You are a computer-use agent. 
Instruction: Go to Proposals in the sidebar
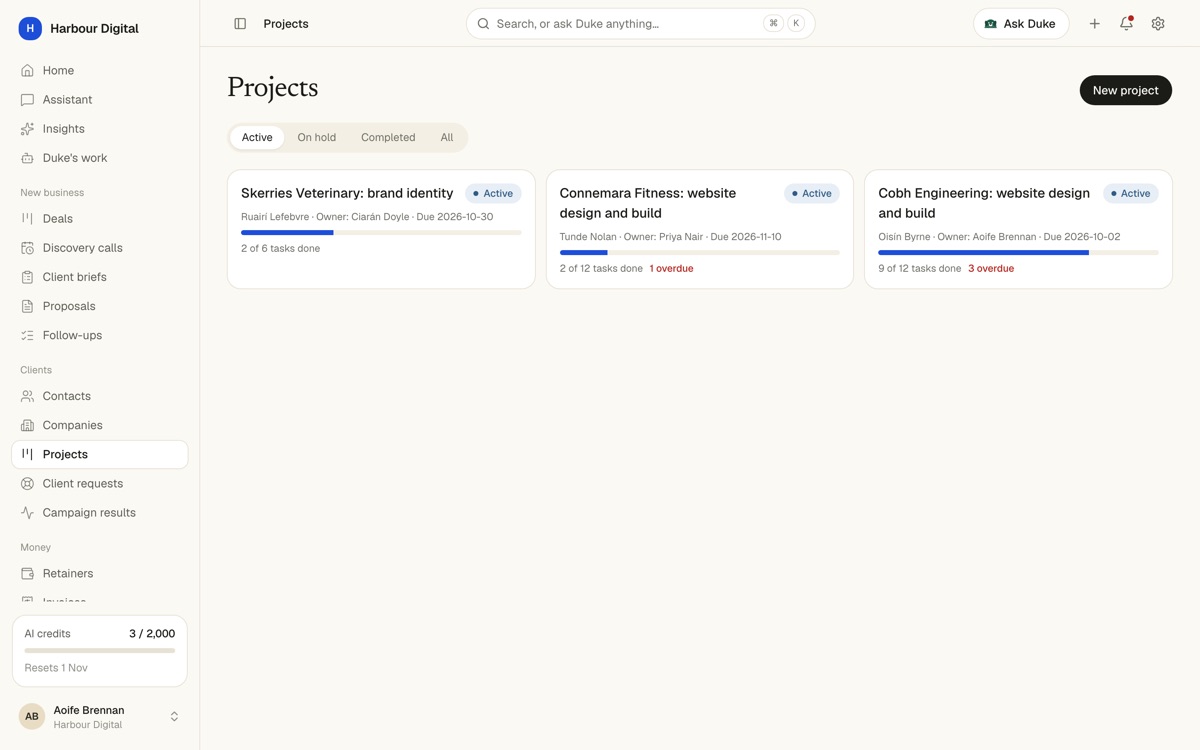(100, 306)
